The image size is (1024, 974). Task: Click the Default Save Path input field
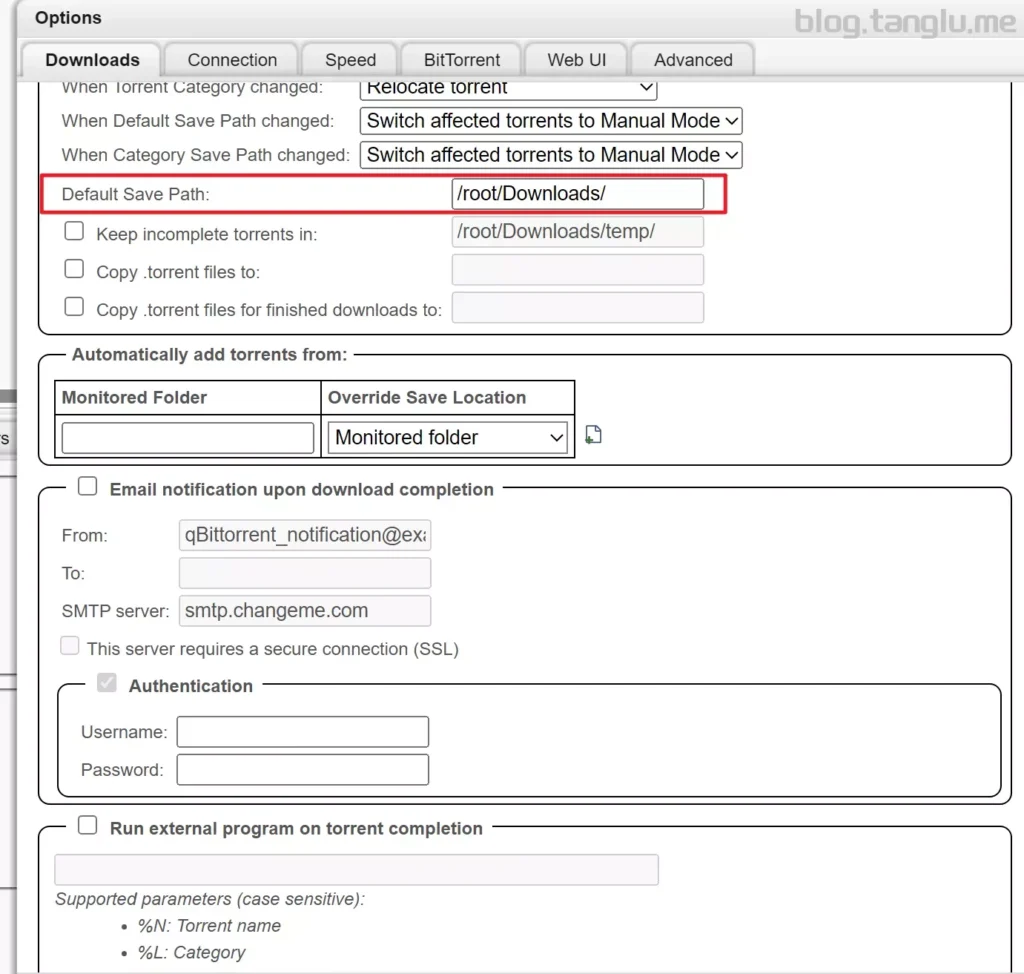tap(577, 194)
